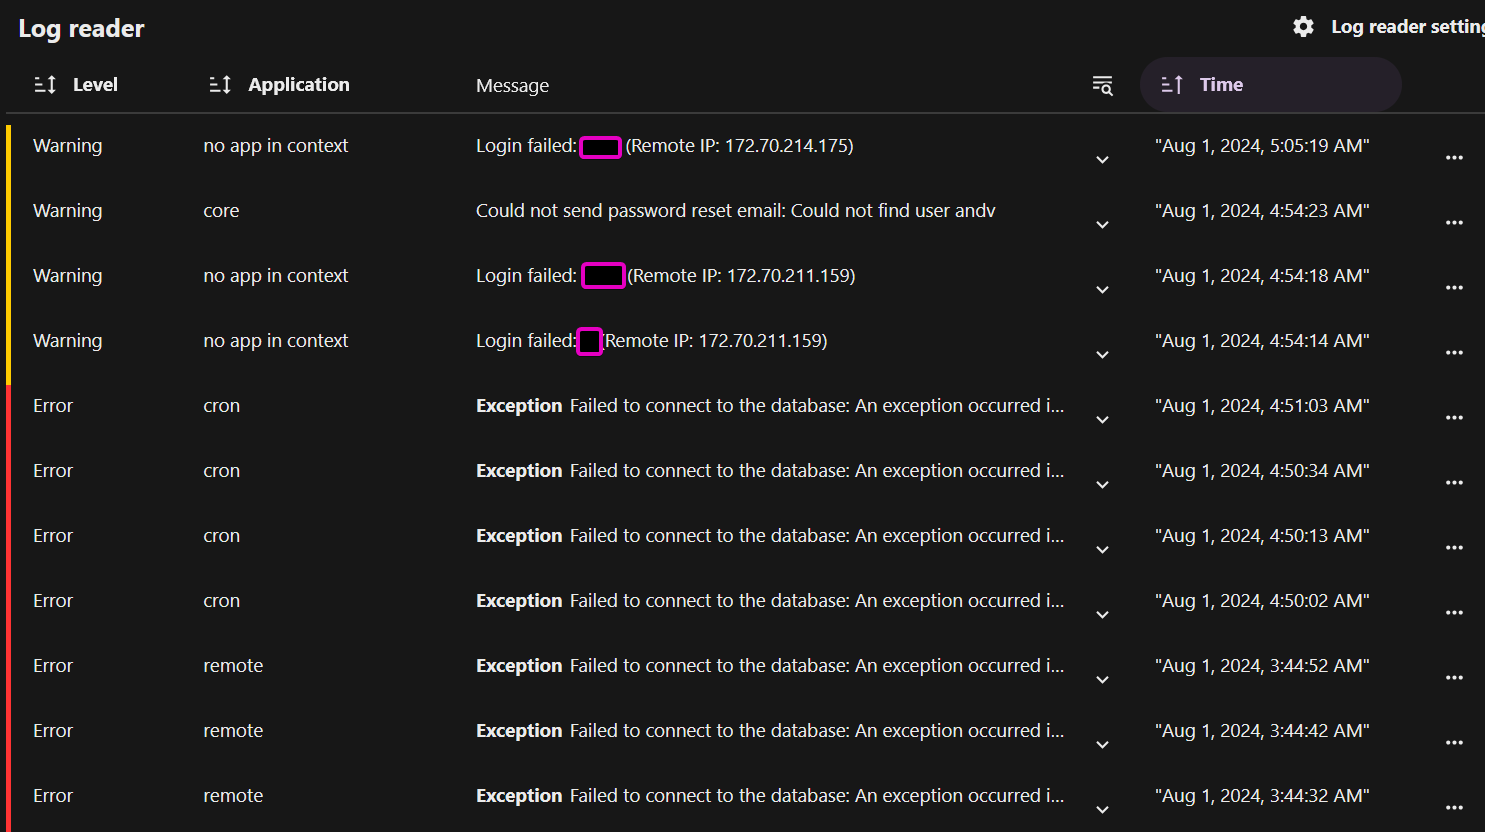
Task: Open the three-dot menu on the 3:44:32 remote error
Action: coord(1454,807)
